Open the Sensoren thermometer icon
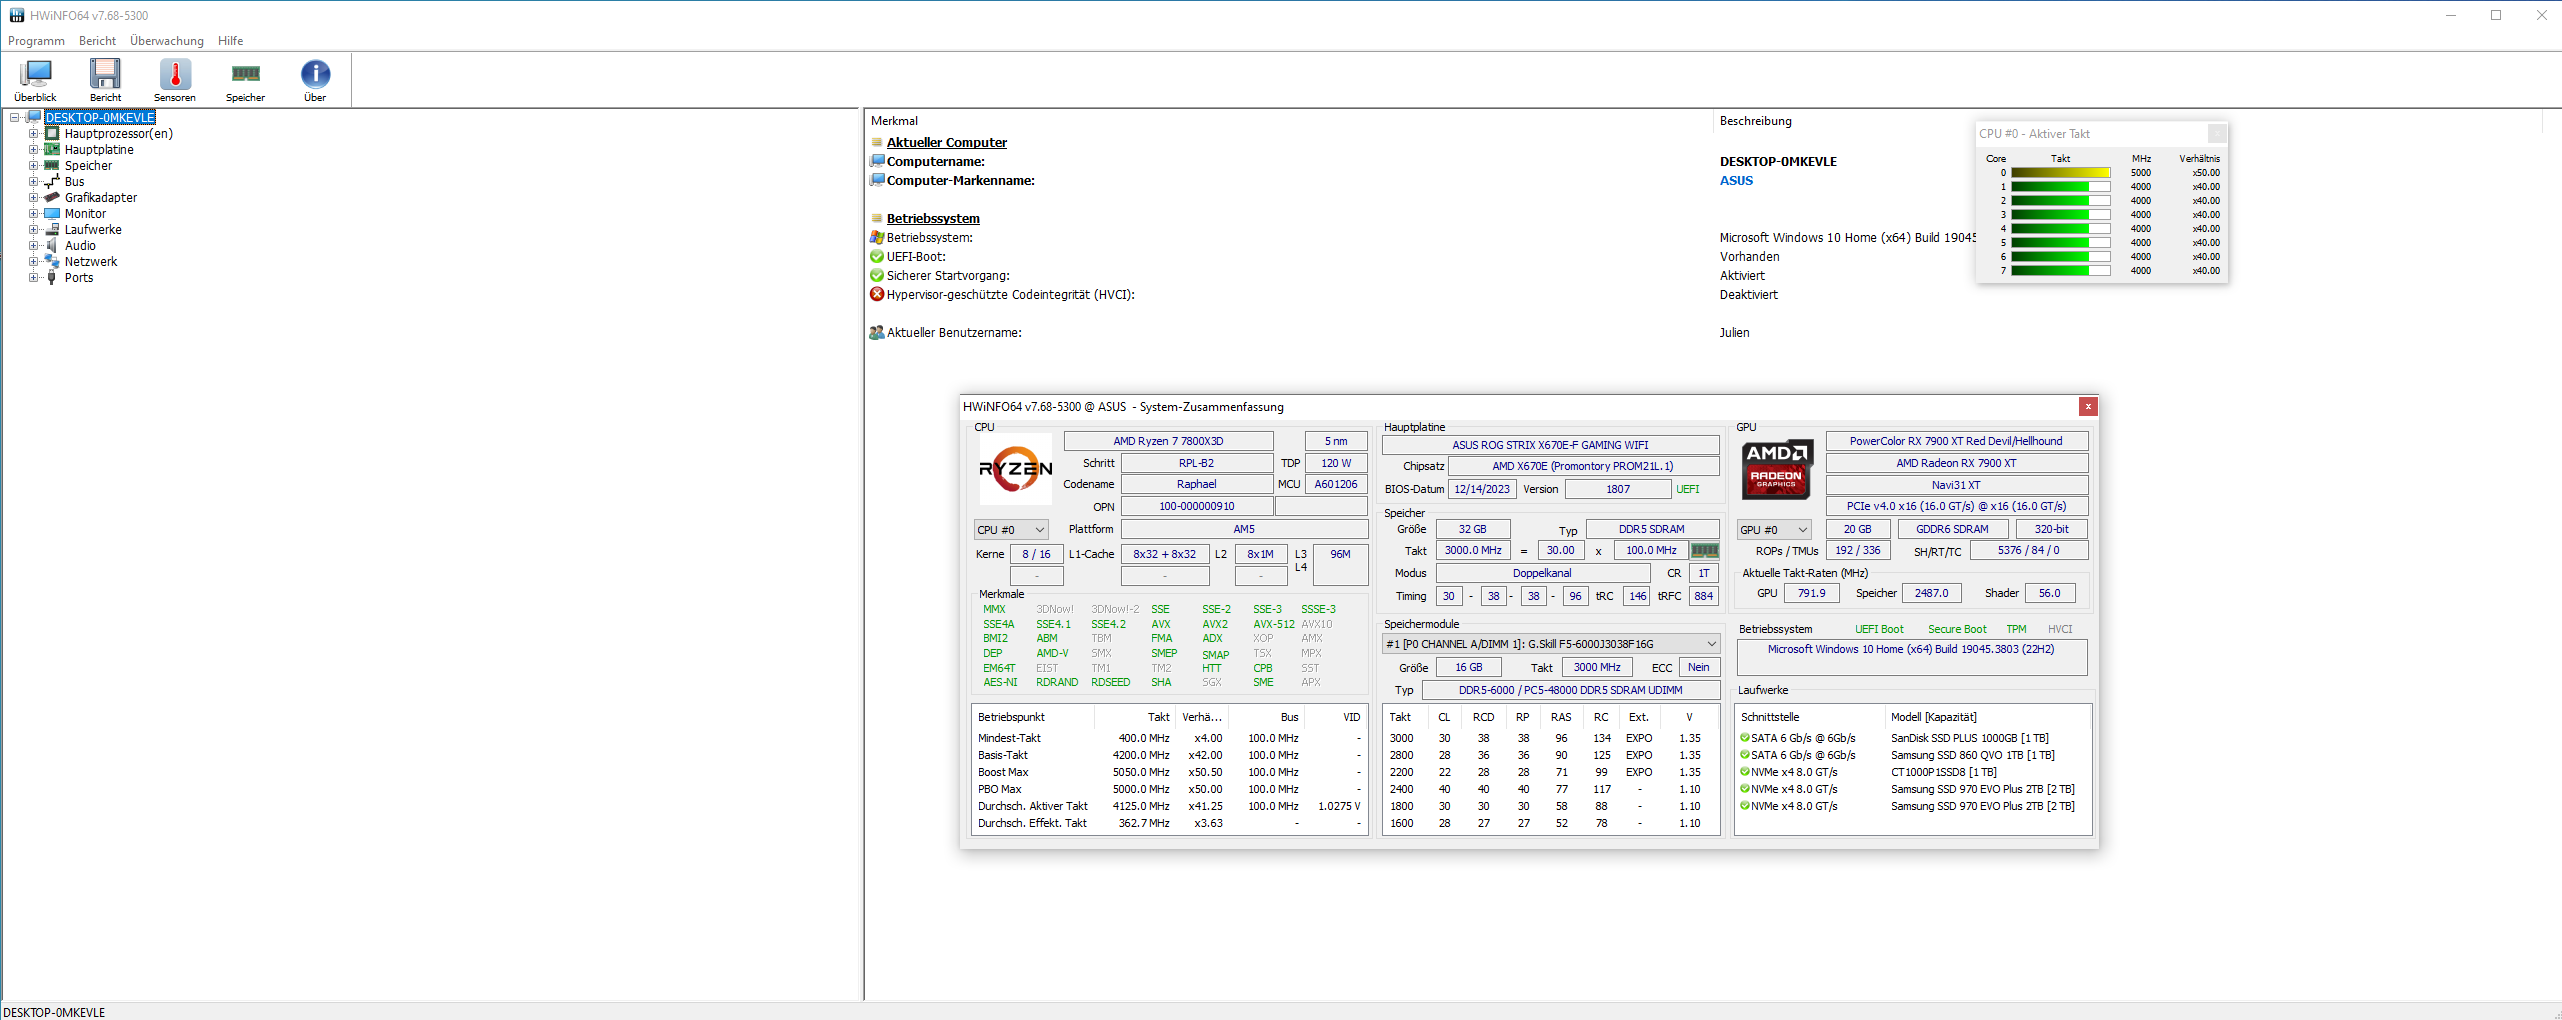 (x=175, y=74)
